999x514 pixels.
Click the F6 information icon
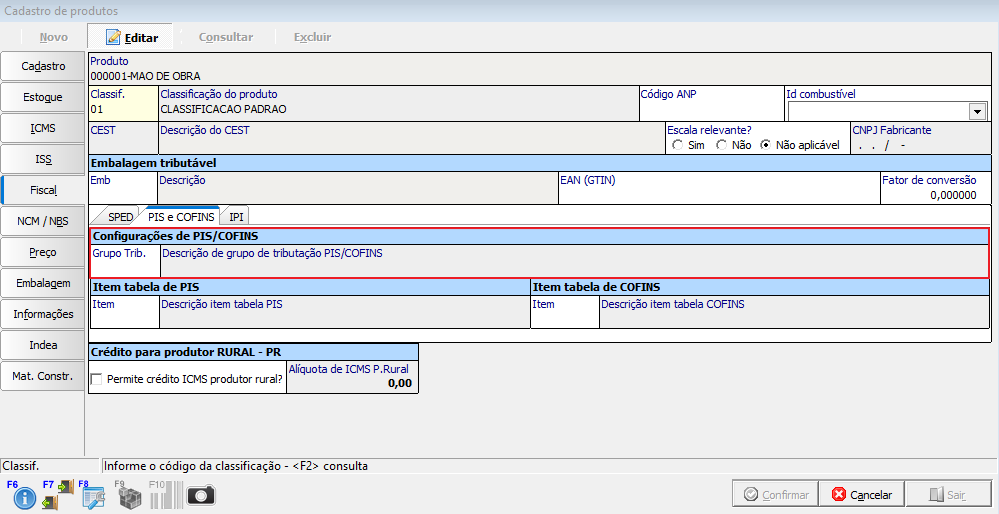pos(23,496)
